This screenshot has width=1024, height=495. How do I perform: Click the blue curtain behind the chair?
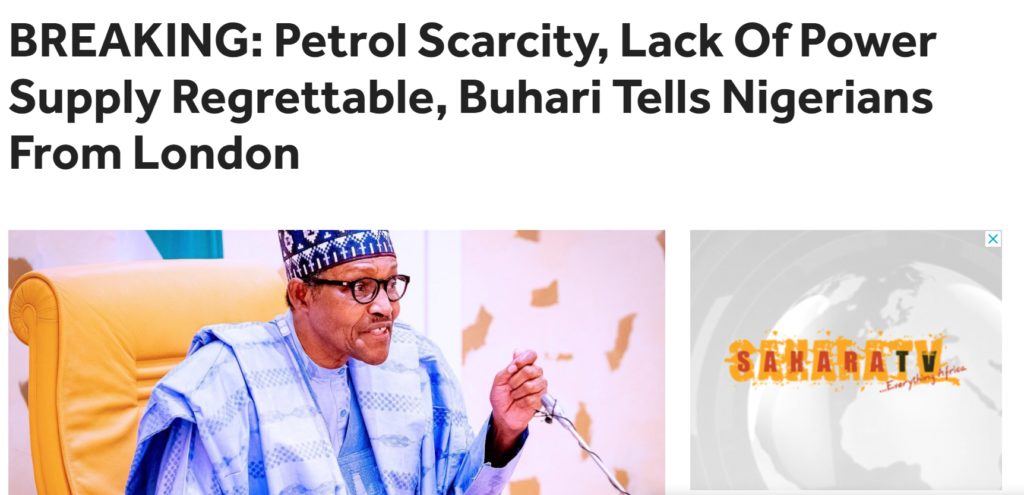click(184, 244)
